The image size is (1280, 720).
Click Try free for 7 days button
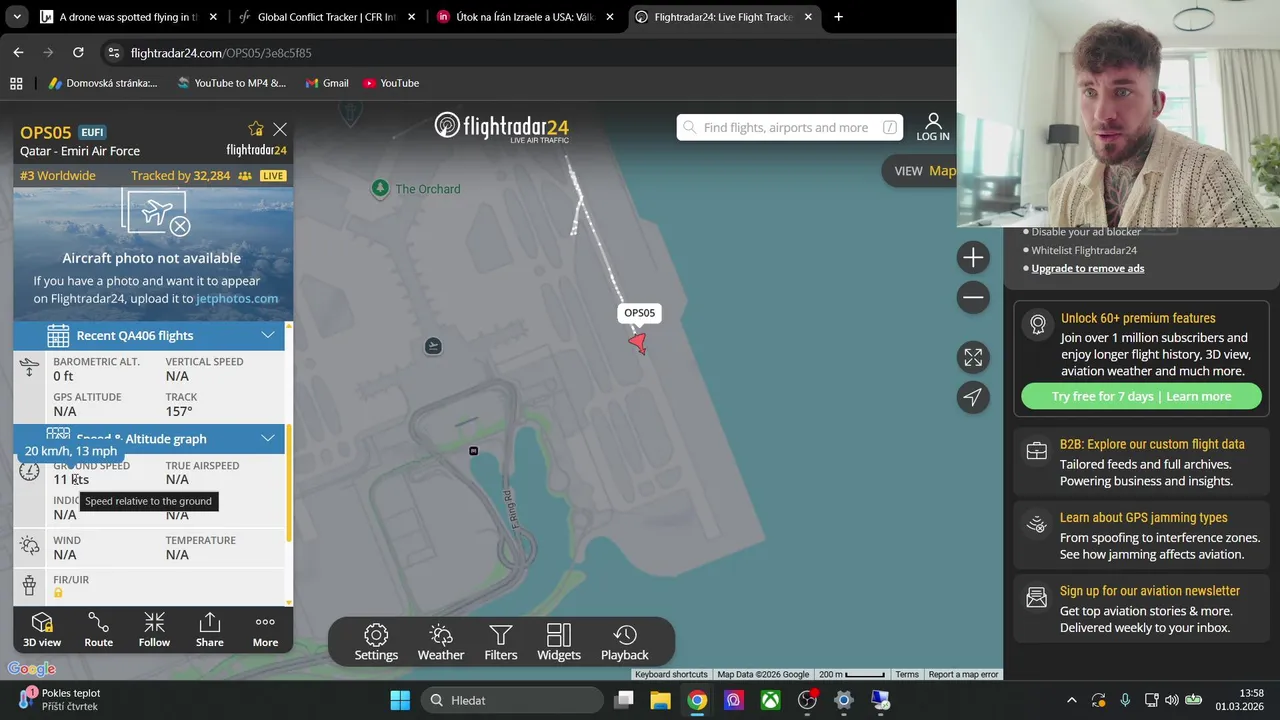tap(1141, 396)
